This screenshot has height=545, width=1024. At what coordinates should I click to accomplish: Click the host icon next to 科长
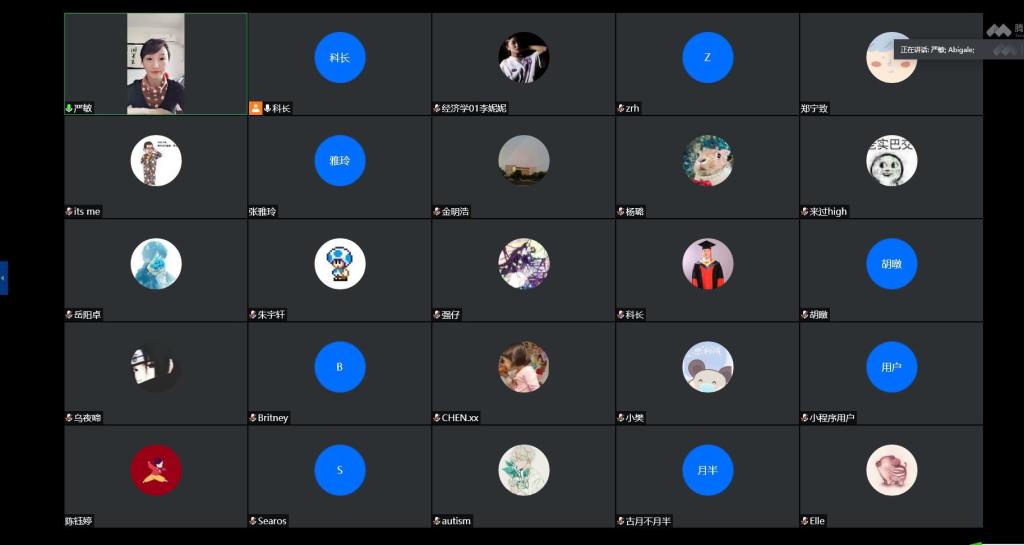tap(256, 108)
